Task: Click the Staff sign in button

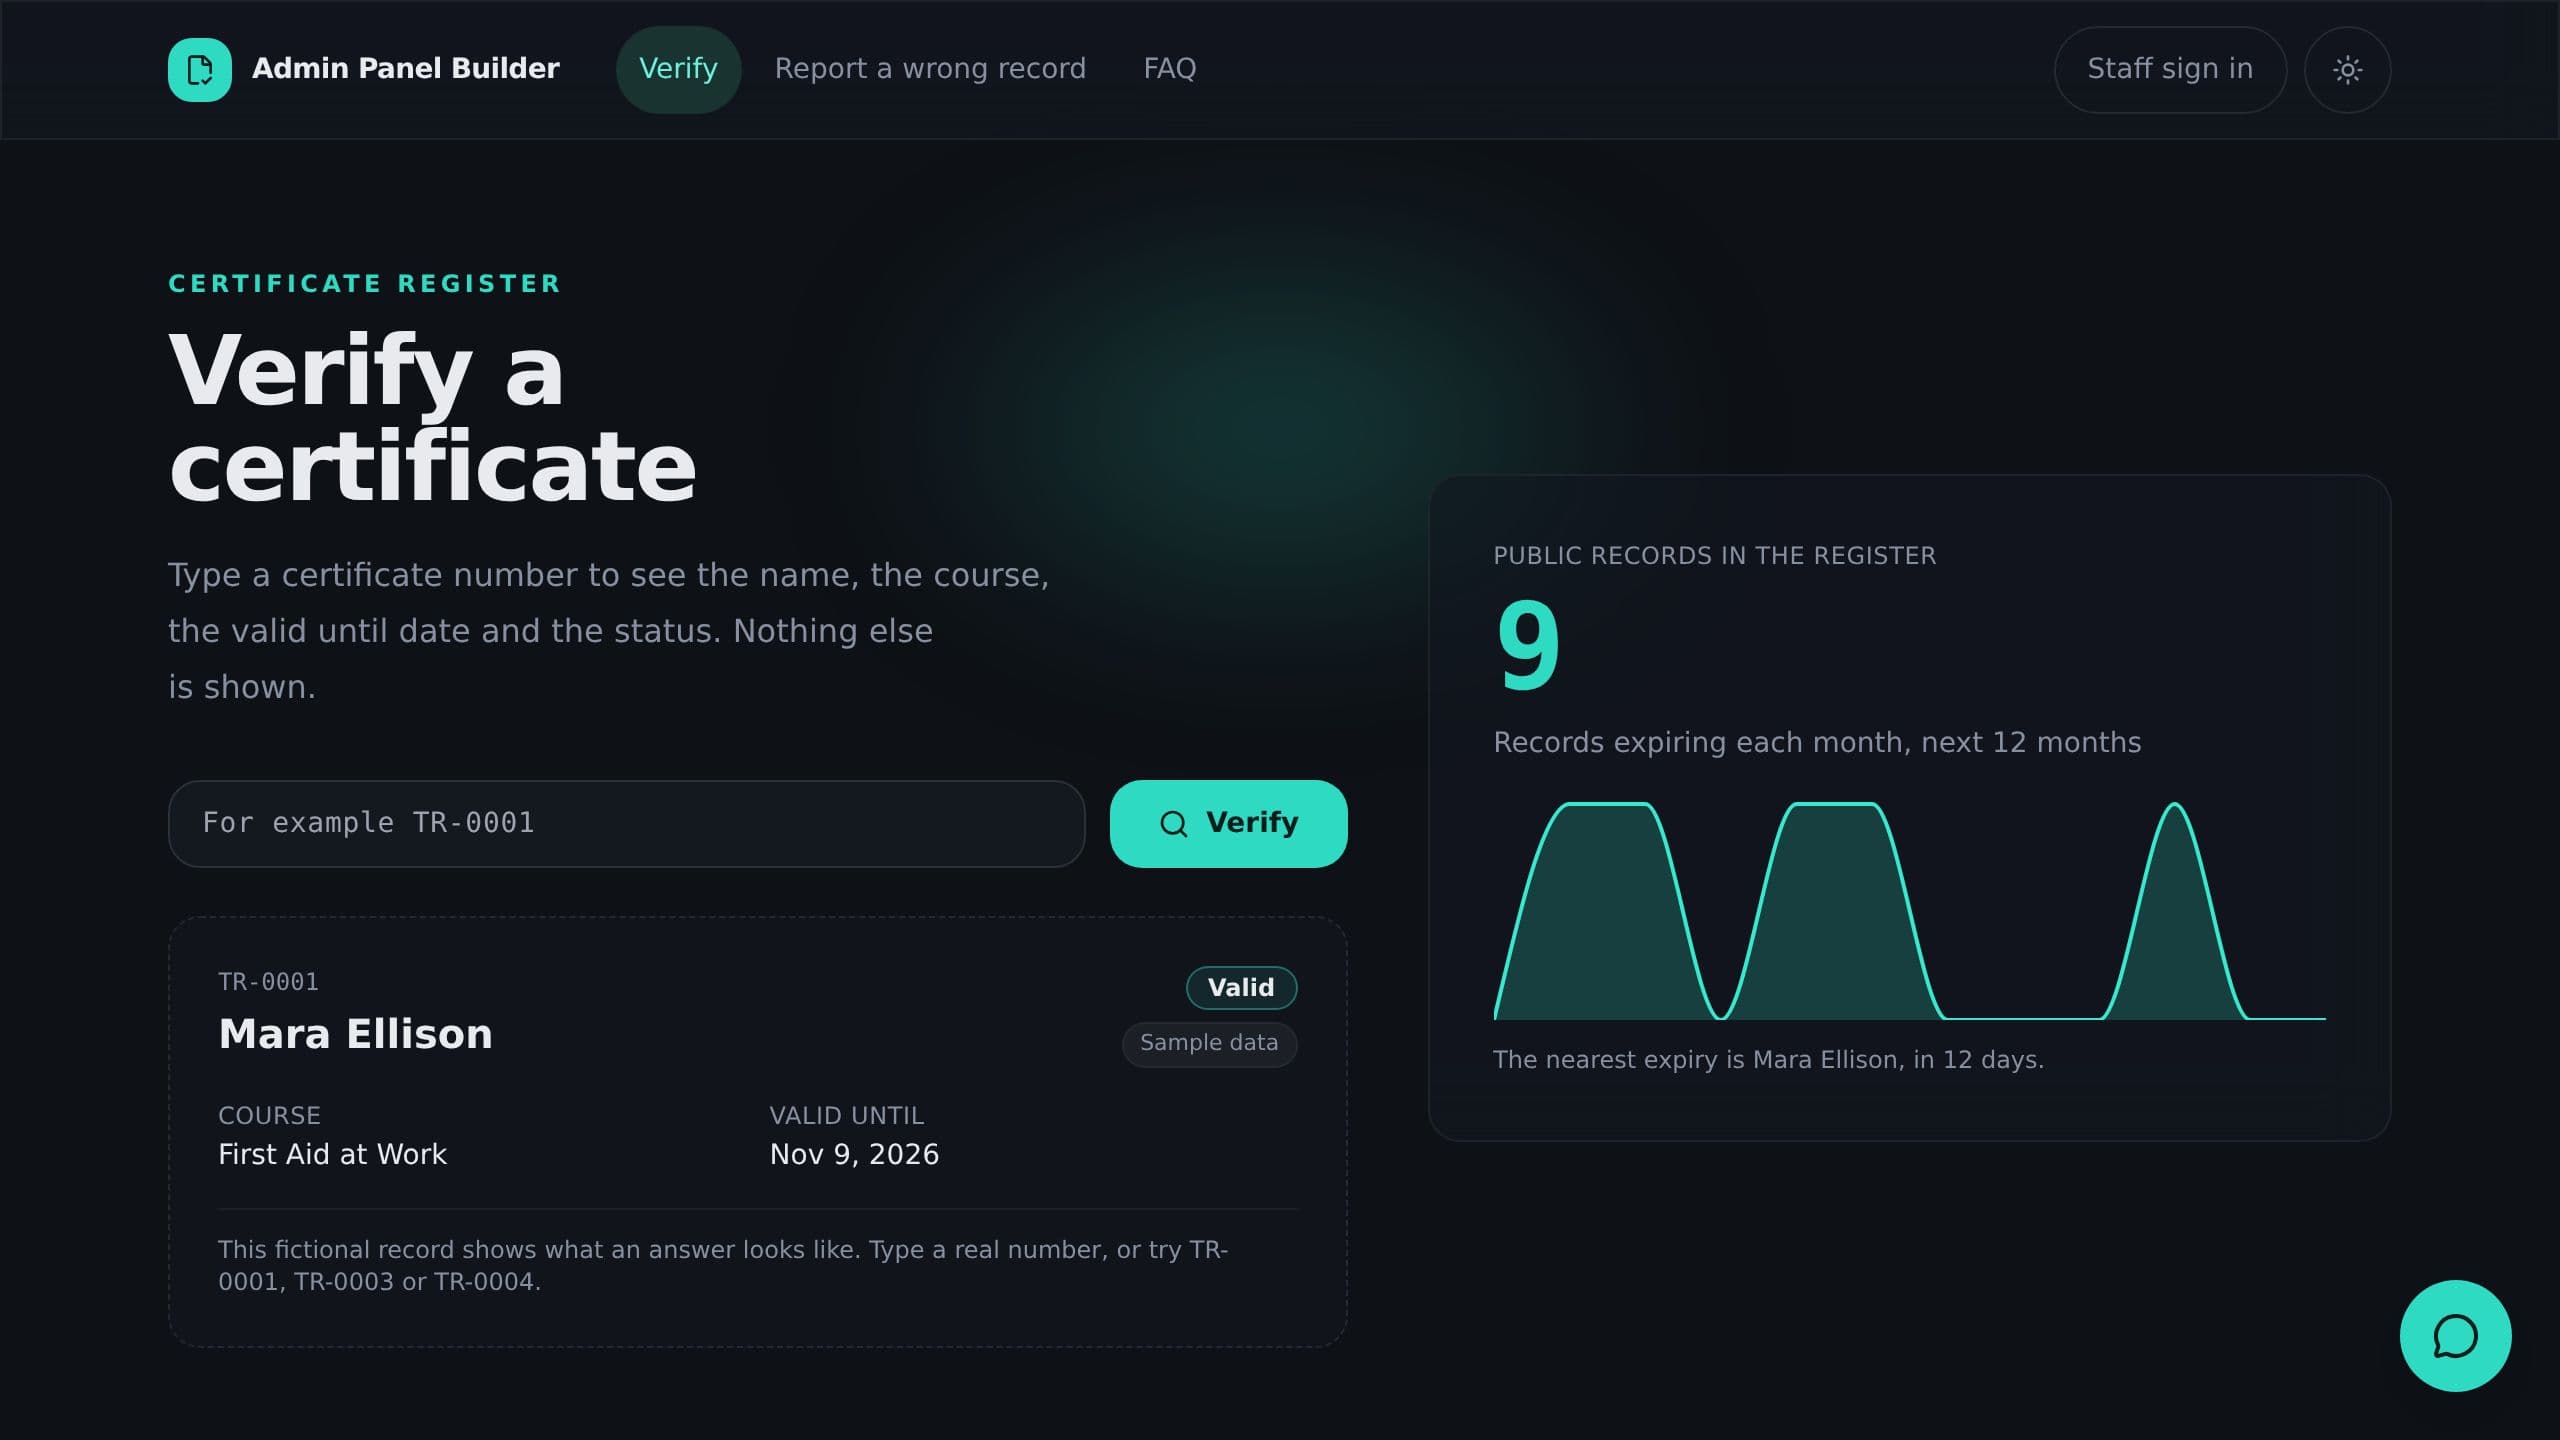Action: [2170, 69]
